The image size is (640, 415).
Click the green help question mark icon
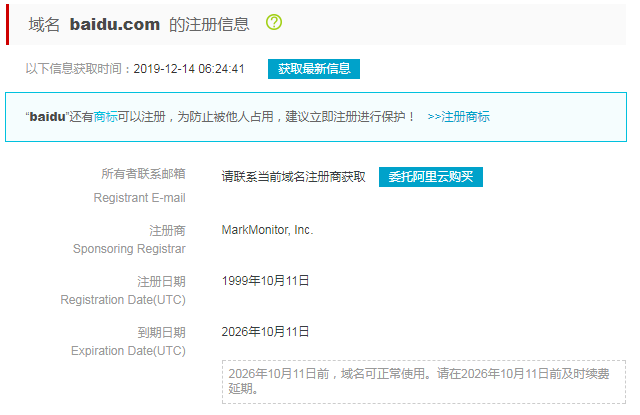pyautogui.click(x=274, y=22)
